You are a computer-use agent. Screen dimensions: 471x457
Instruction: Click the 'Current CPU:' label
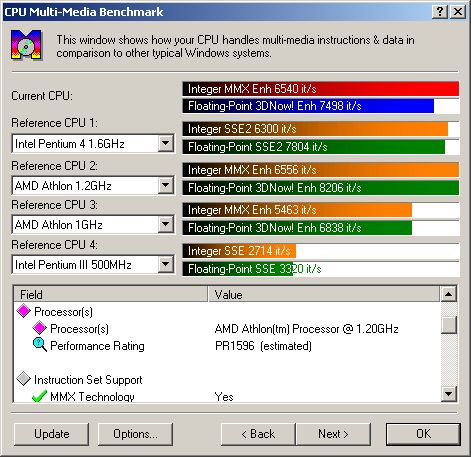coord(42,96)
